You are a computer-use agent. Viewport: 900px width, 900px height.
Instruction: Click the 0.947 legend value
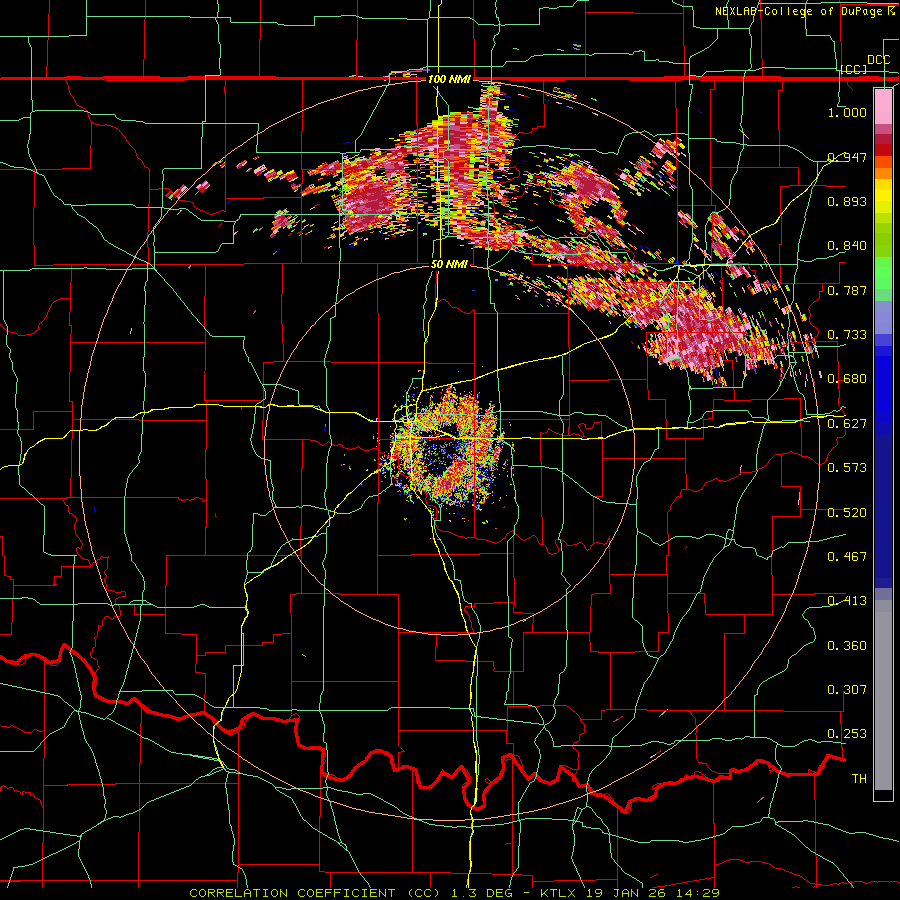pyautogui.click(x=847, y=157)
